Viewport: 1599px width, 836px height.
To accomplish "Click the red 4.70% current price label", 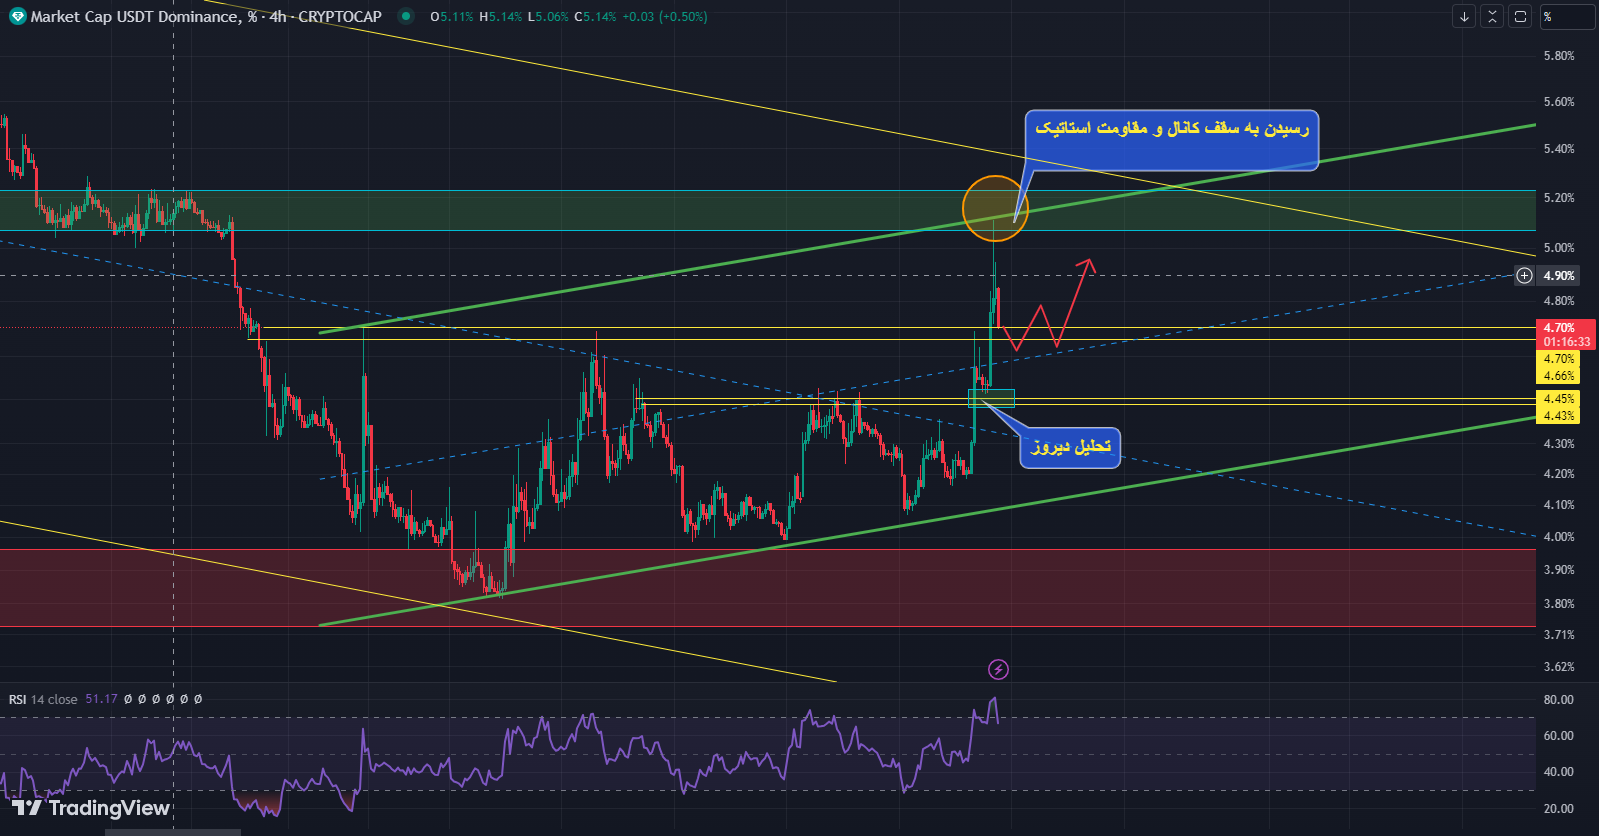I will (1565, 327).
